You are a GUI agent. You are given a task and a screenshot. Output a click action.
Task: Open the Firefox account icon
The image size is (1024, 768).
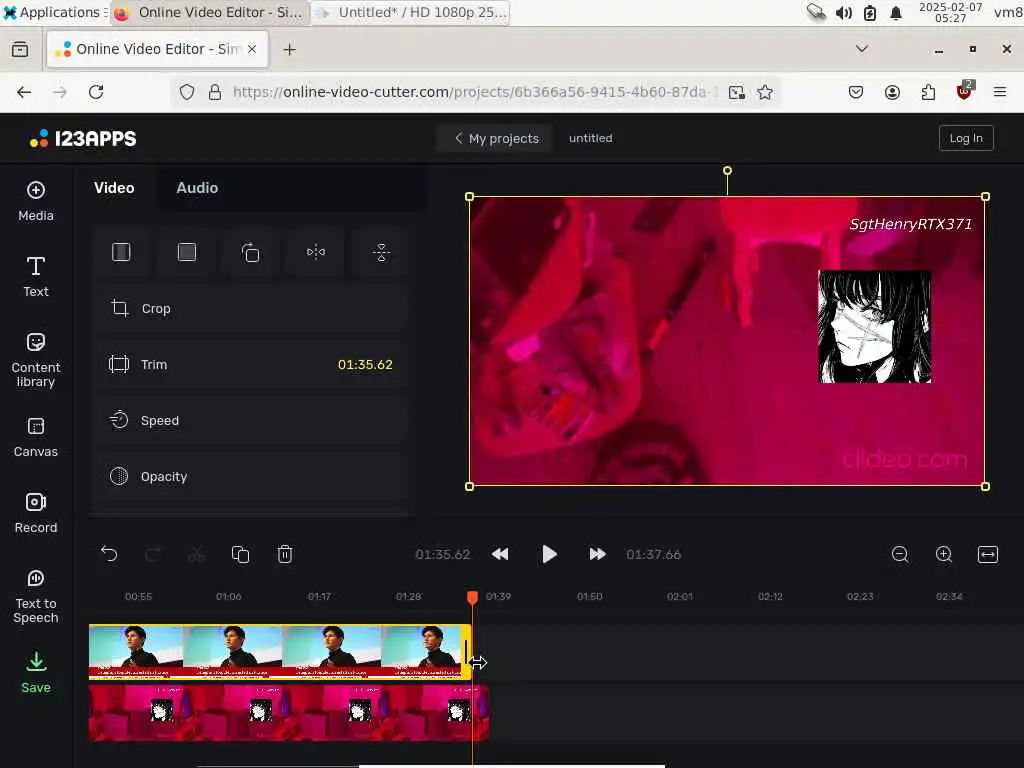(892, 92)
